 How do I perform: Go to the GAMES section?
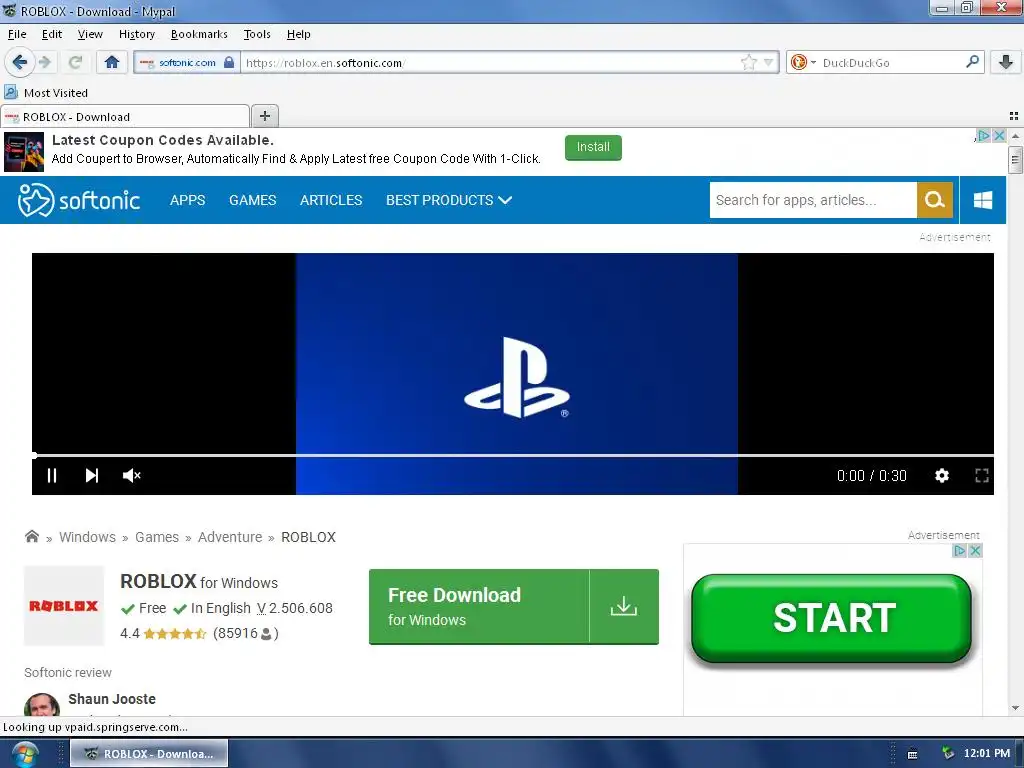click(253, 200)
